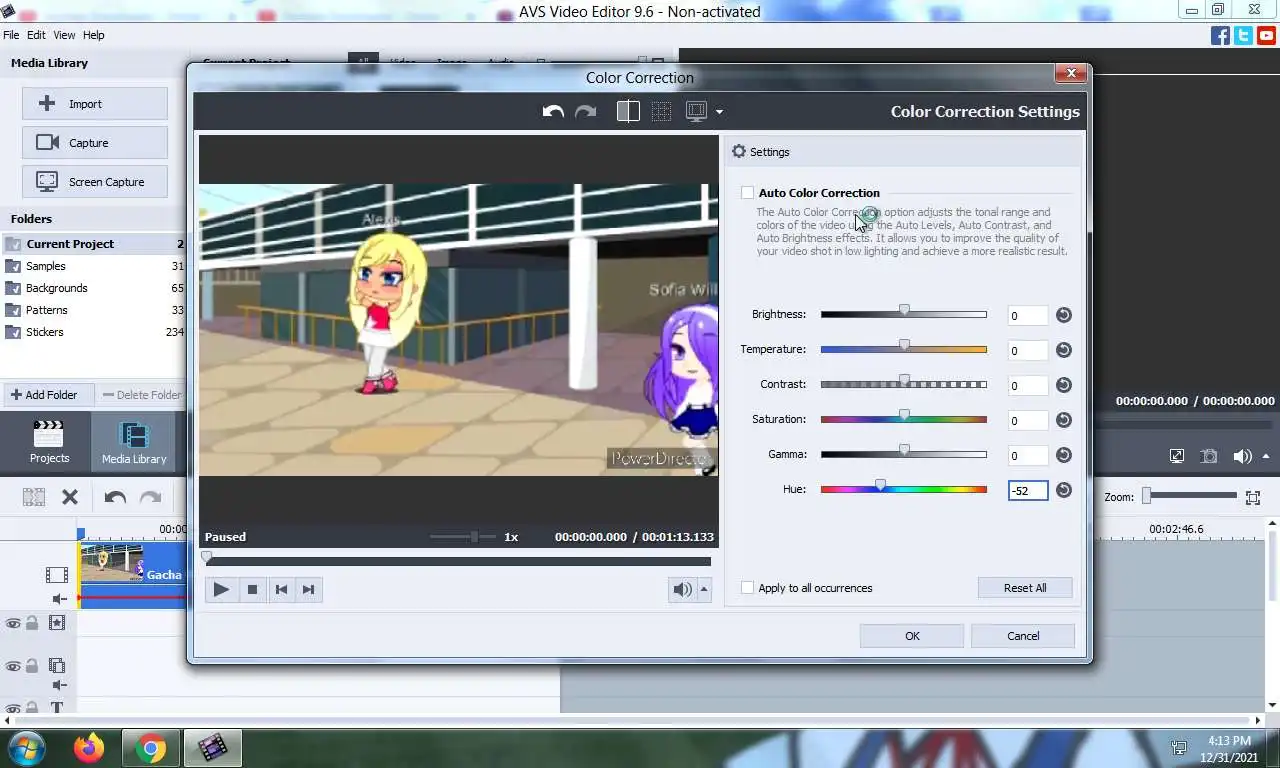Reset the Contrast value
Viewport: 1280px width, 768px height.
pyautogui.click(x=1064, y=385)
